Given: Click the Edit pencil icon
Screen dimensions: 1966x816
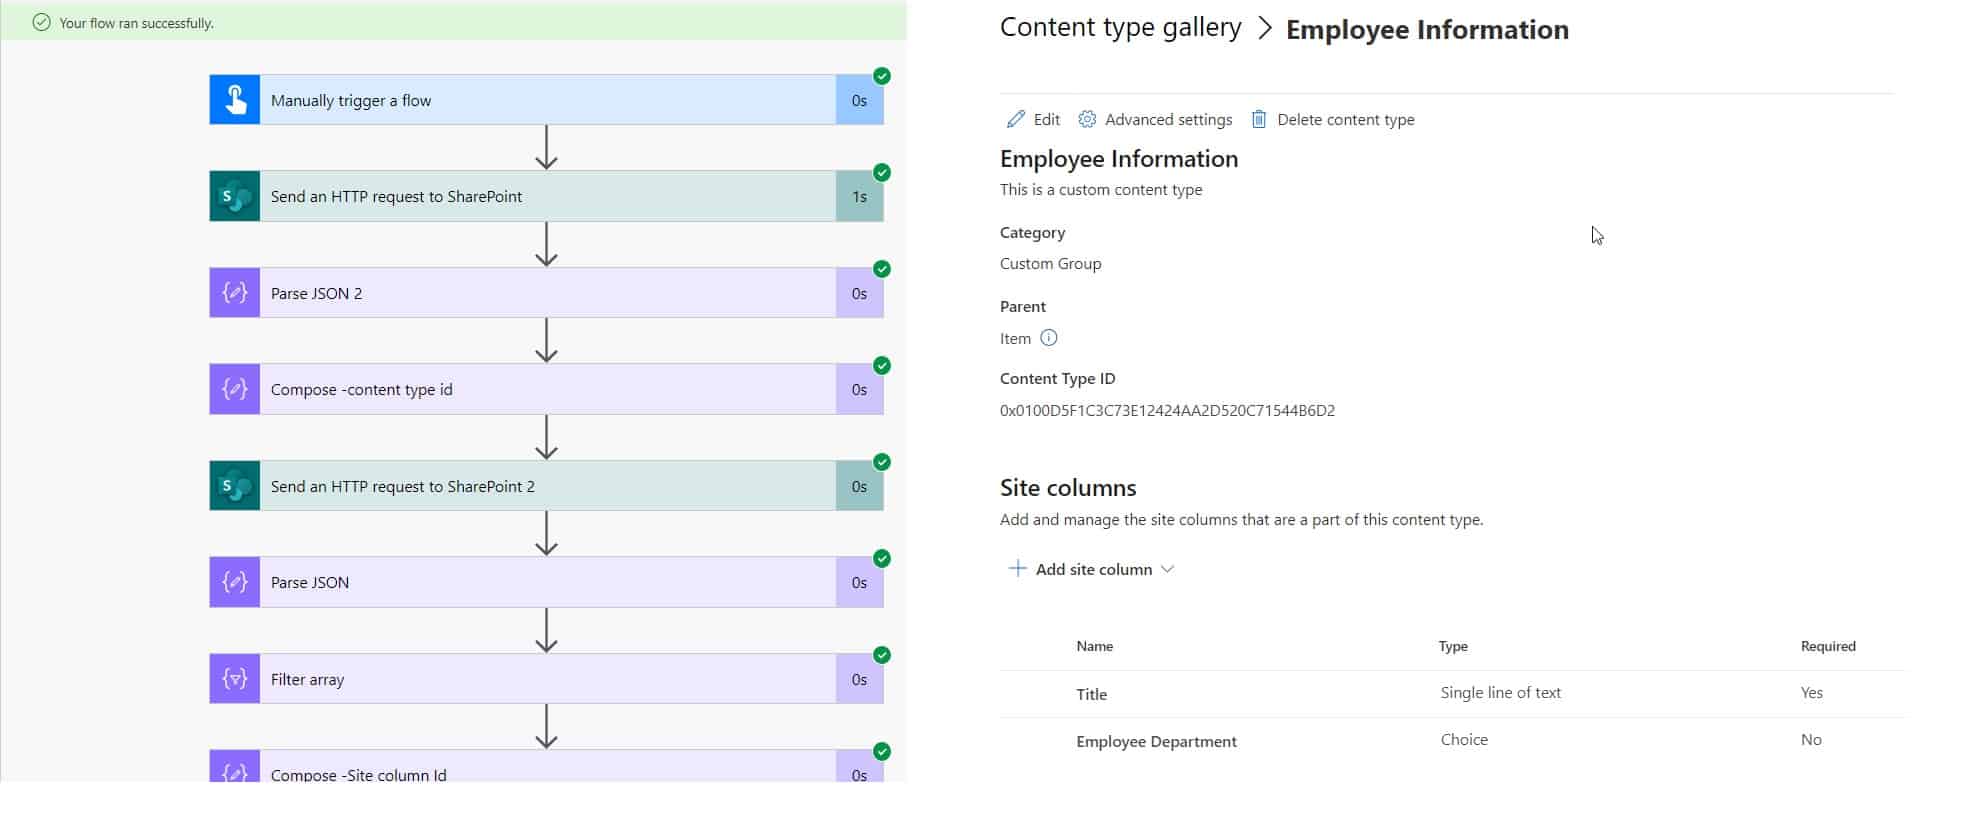Looking at the screenshot, I should click(x=1016, y=119).
